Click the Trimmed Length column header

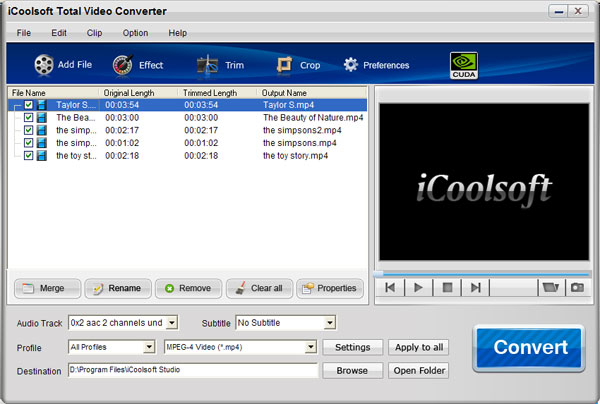[217, 93]
